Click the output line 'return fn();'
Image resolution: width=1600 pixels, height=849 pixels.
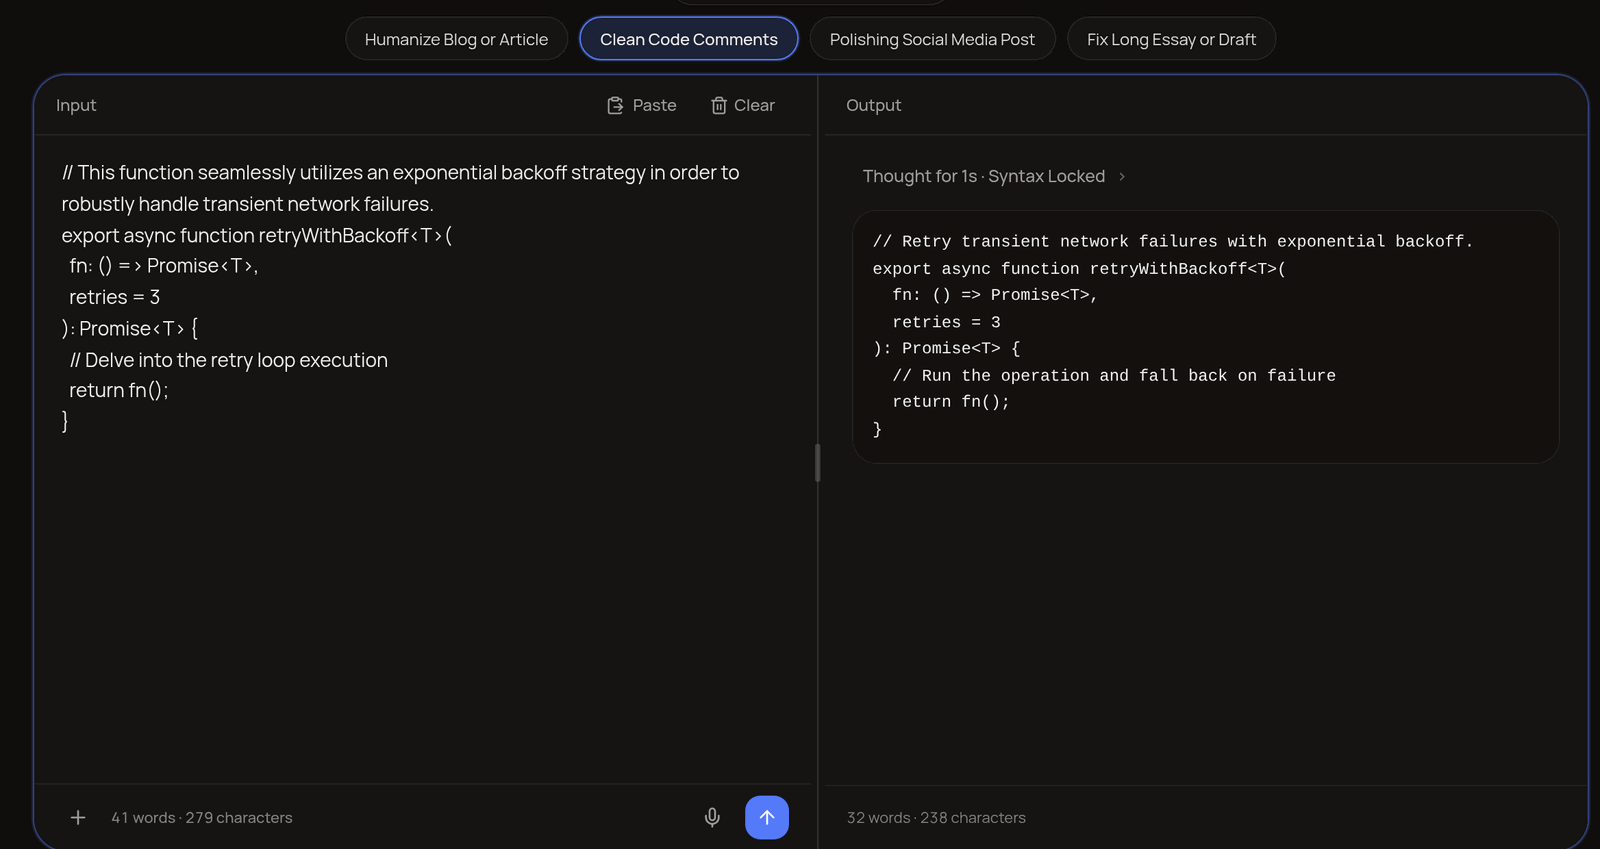(x=951, y=402)
